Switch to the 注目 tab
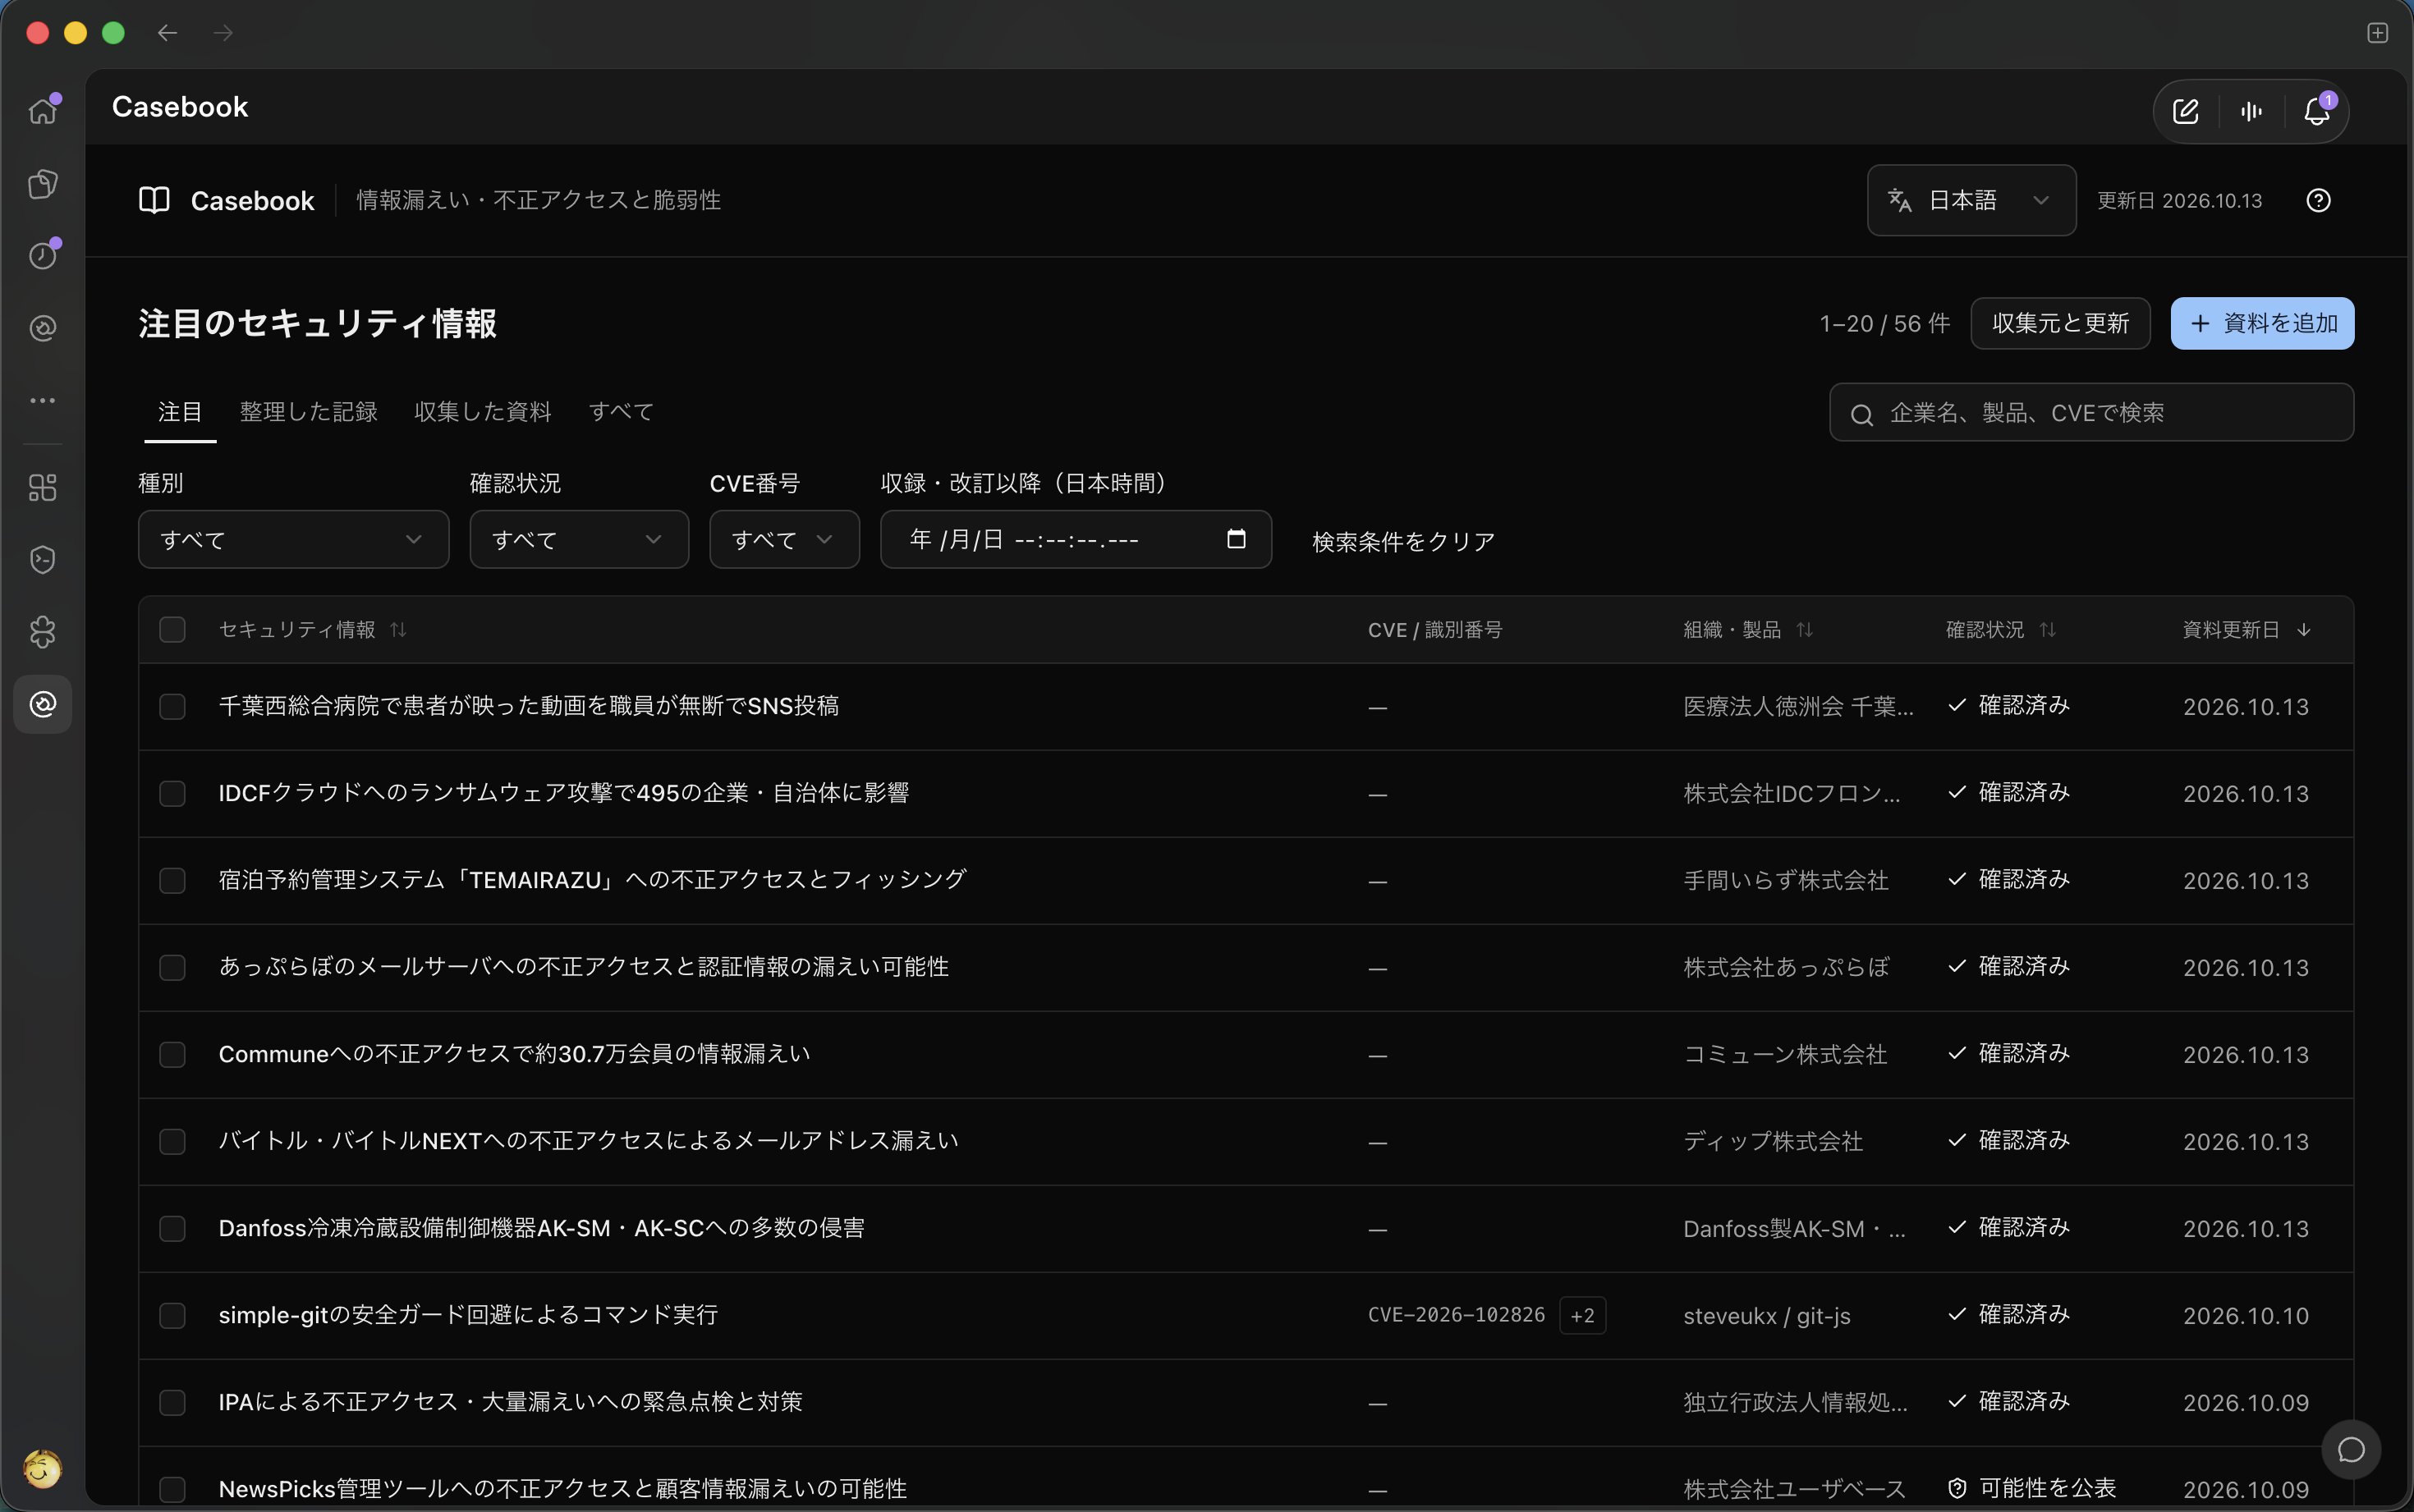The height and width of the screenshot is (1512, 2414). coord(180,411)
